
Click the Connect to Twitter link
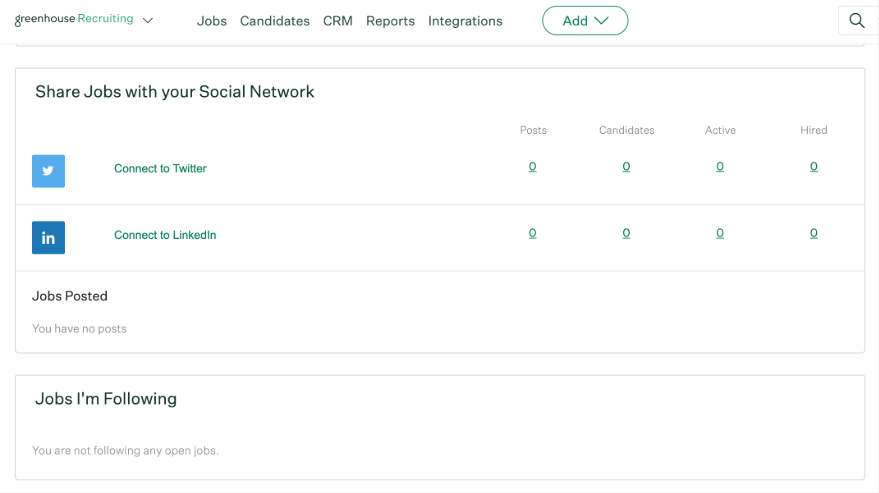160,169
